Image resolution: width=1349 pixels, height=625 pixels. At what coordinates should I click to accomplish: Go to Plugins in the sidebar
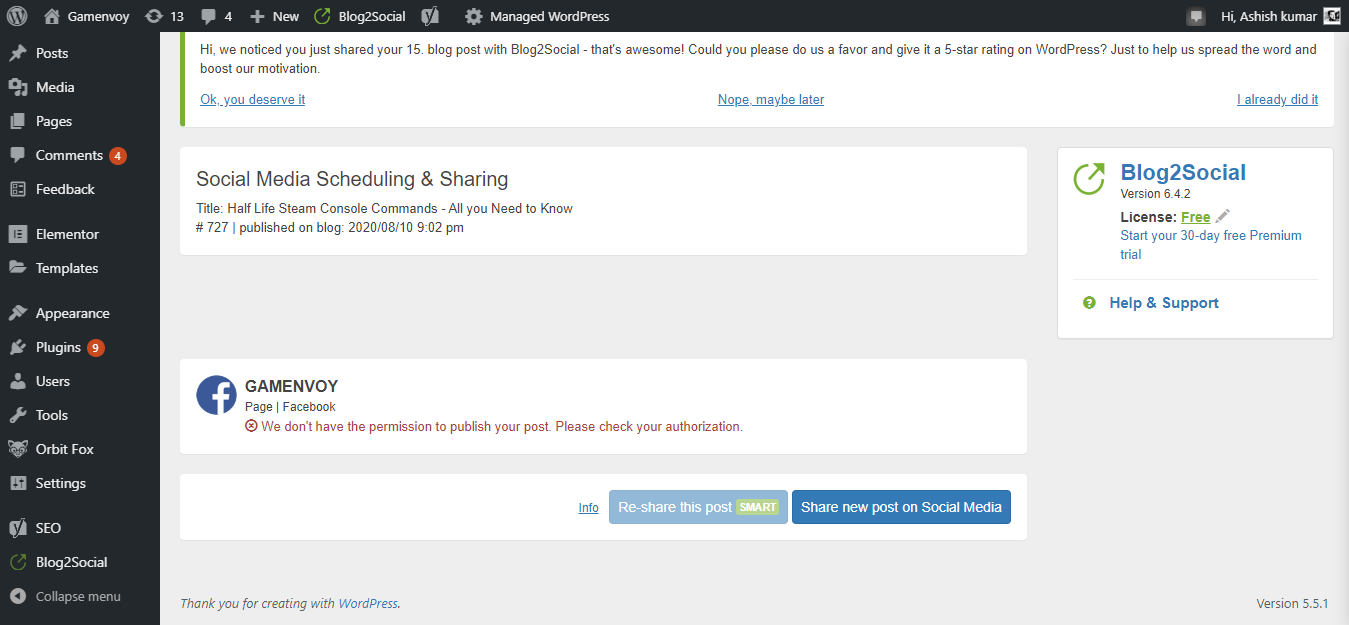pyautogui.click(x=58, y=347)
